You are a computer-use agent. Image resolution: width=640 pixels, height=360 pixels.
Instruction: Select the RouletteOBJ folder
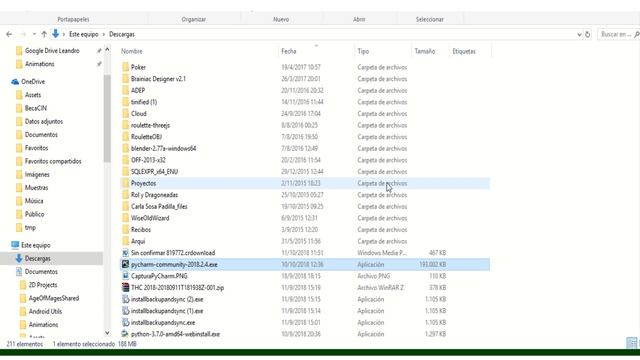tap(146, 137)
